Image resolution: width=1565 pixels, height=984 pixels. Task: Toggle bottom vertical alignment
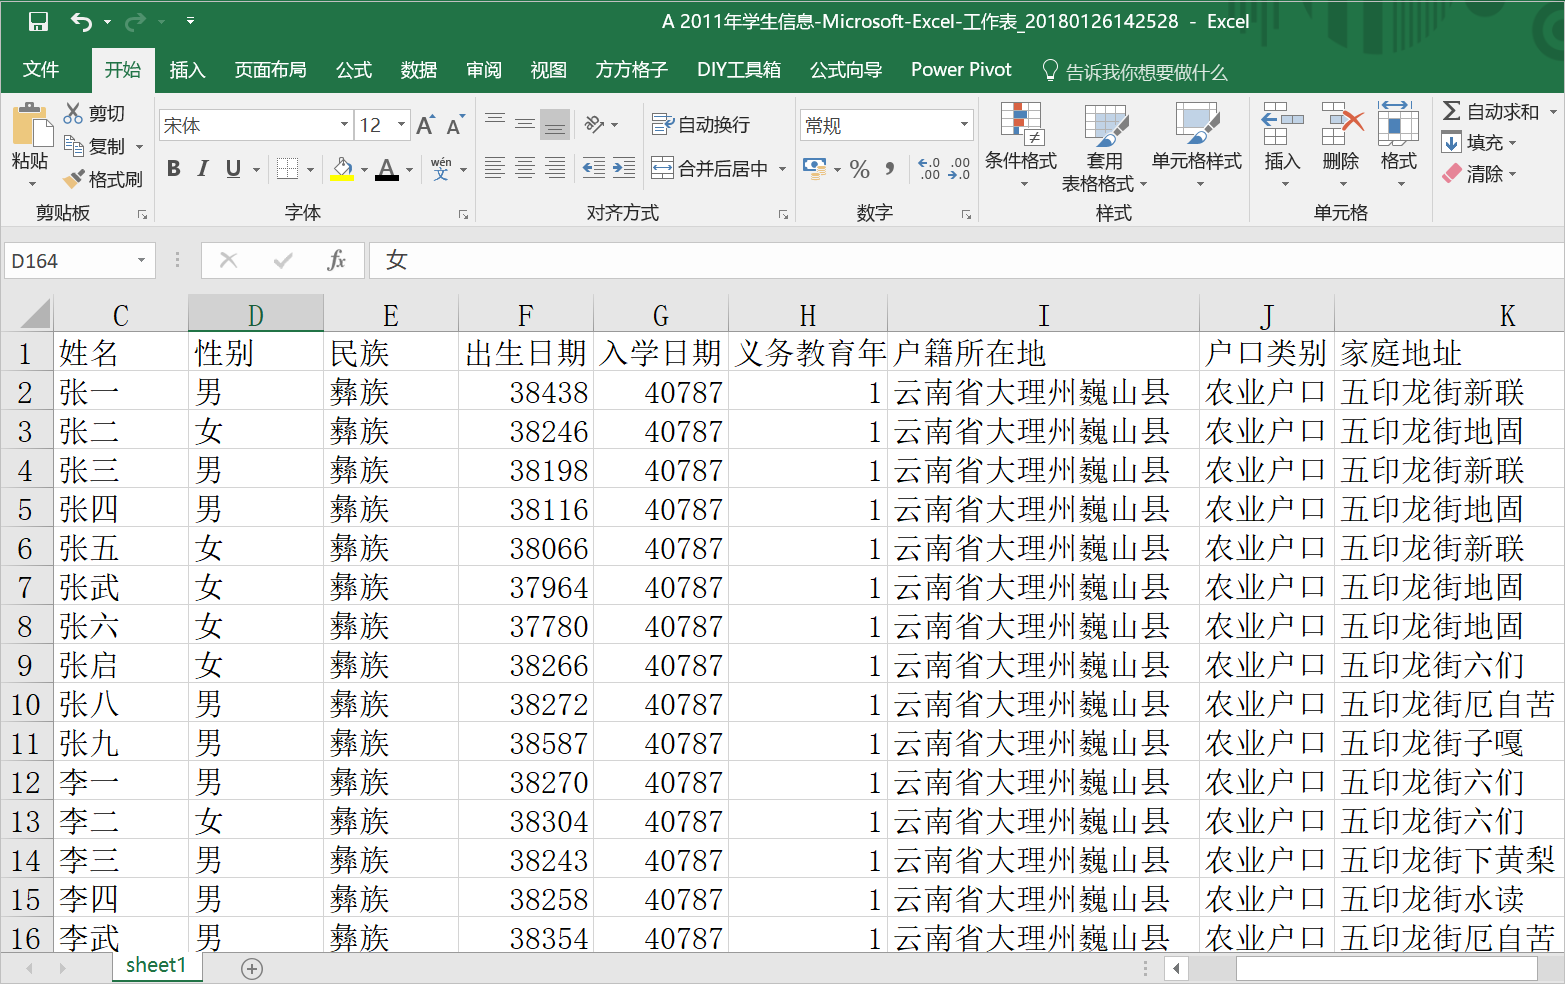tap(555, 124)
